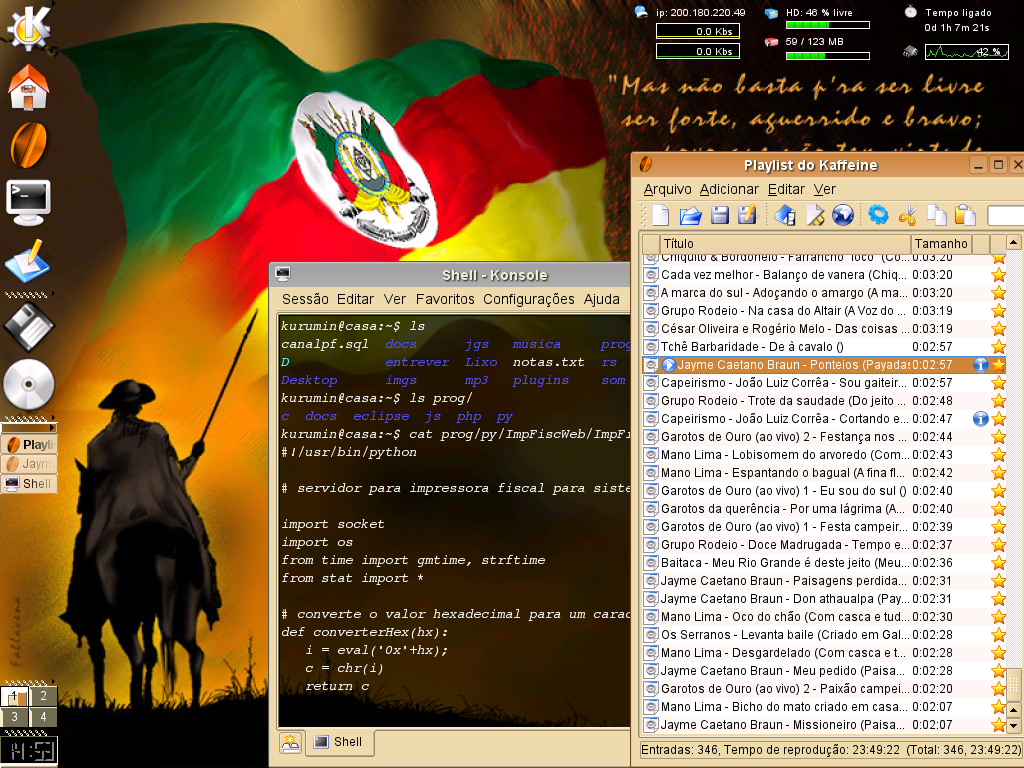Click the clipboard paste icon

click(x=965, y=215)
